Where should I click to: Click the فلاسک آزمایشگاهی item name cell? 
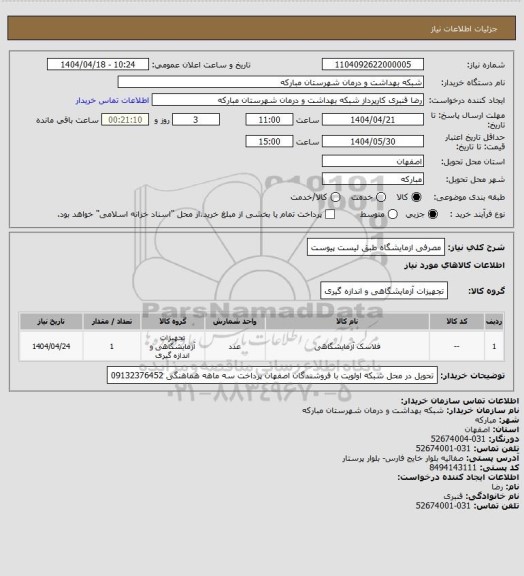point(347,346)
